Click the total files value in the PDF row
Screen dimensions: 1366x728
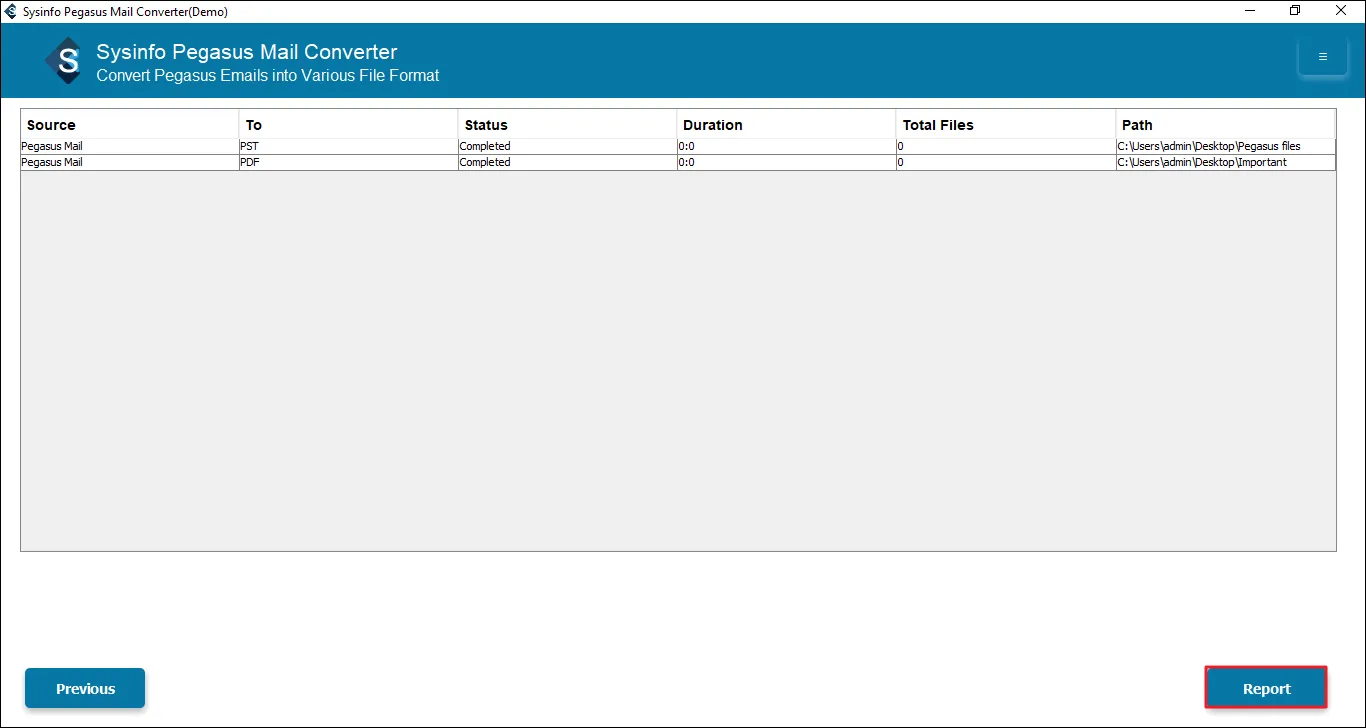1006,162
